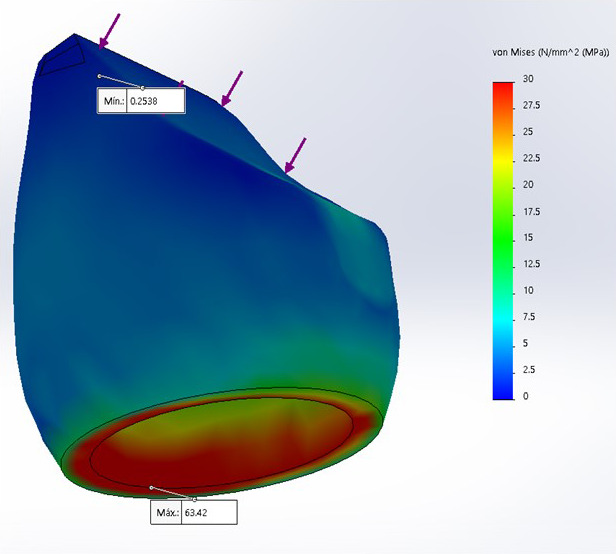616x554 pixels.
Task: Click the legend value 10
Action: pos(528,290)
